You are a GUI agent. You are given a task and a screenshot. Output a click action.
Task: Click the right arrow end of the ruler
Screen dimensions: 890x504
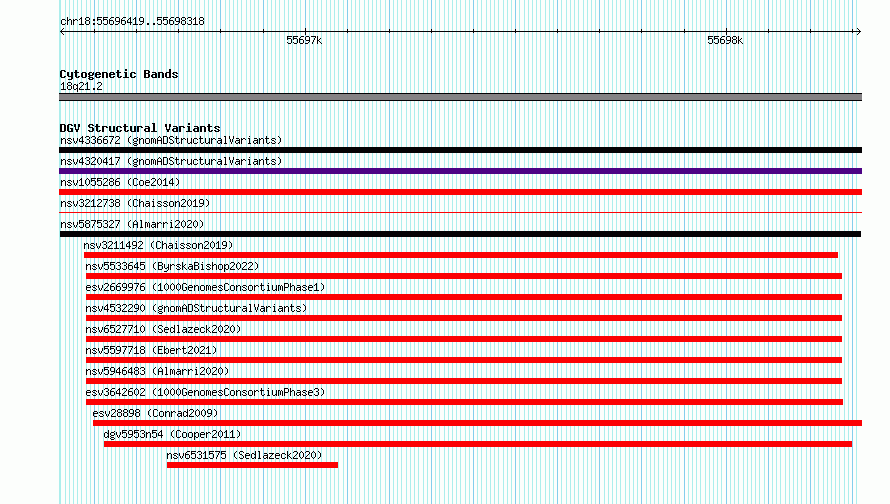[858, 31]
